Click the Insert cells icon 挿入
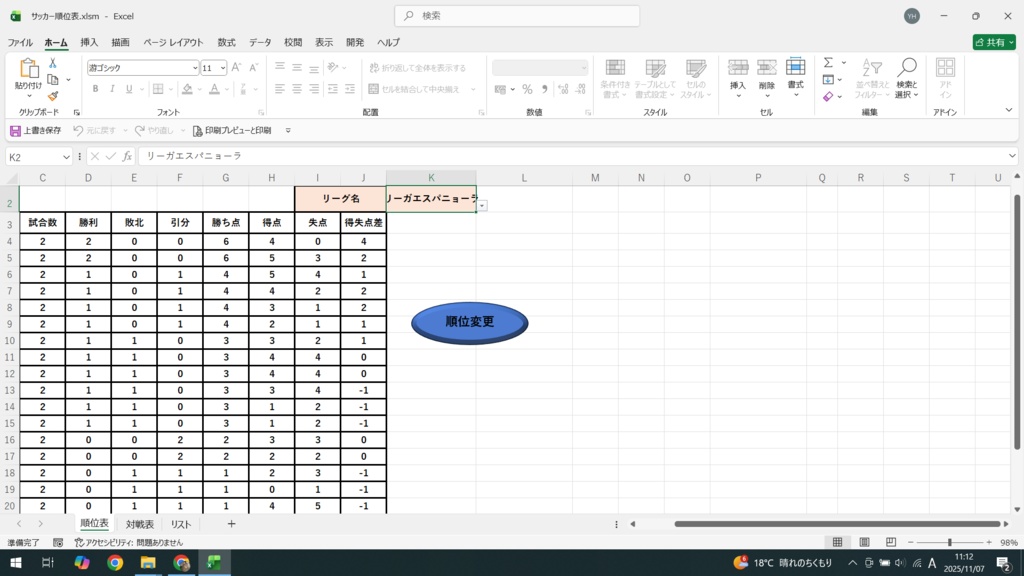Viewport: 1024px width, 576px height. tap(738, 67)
